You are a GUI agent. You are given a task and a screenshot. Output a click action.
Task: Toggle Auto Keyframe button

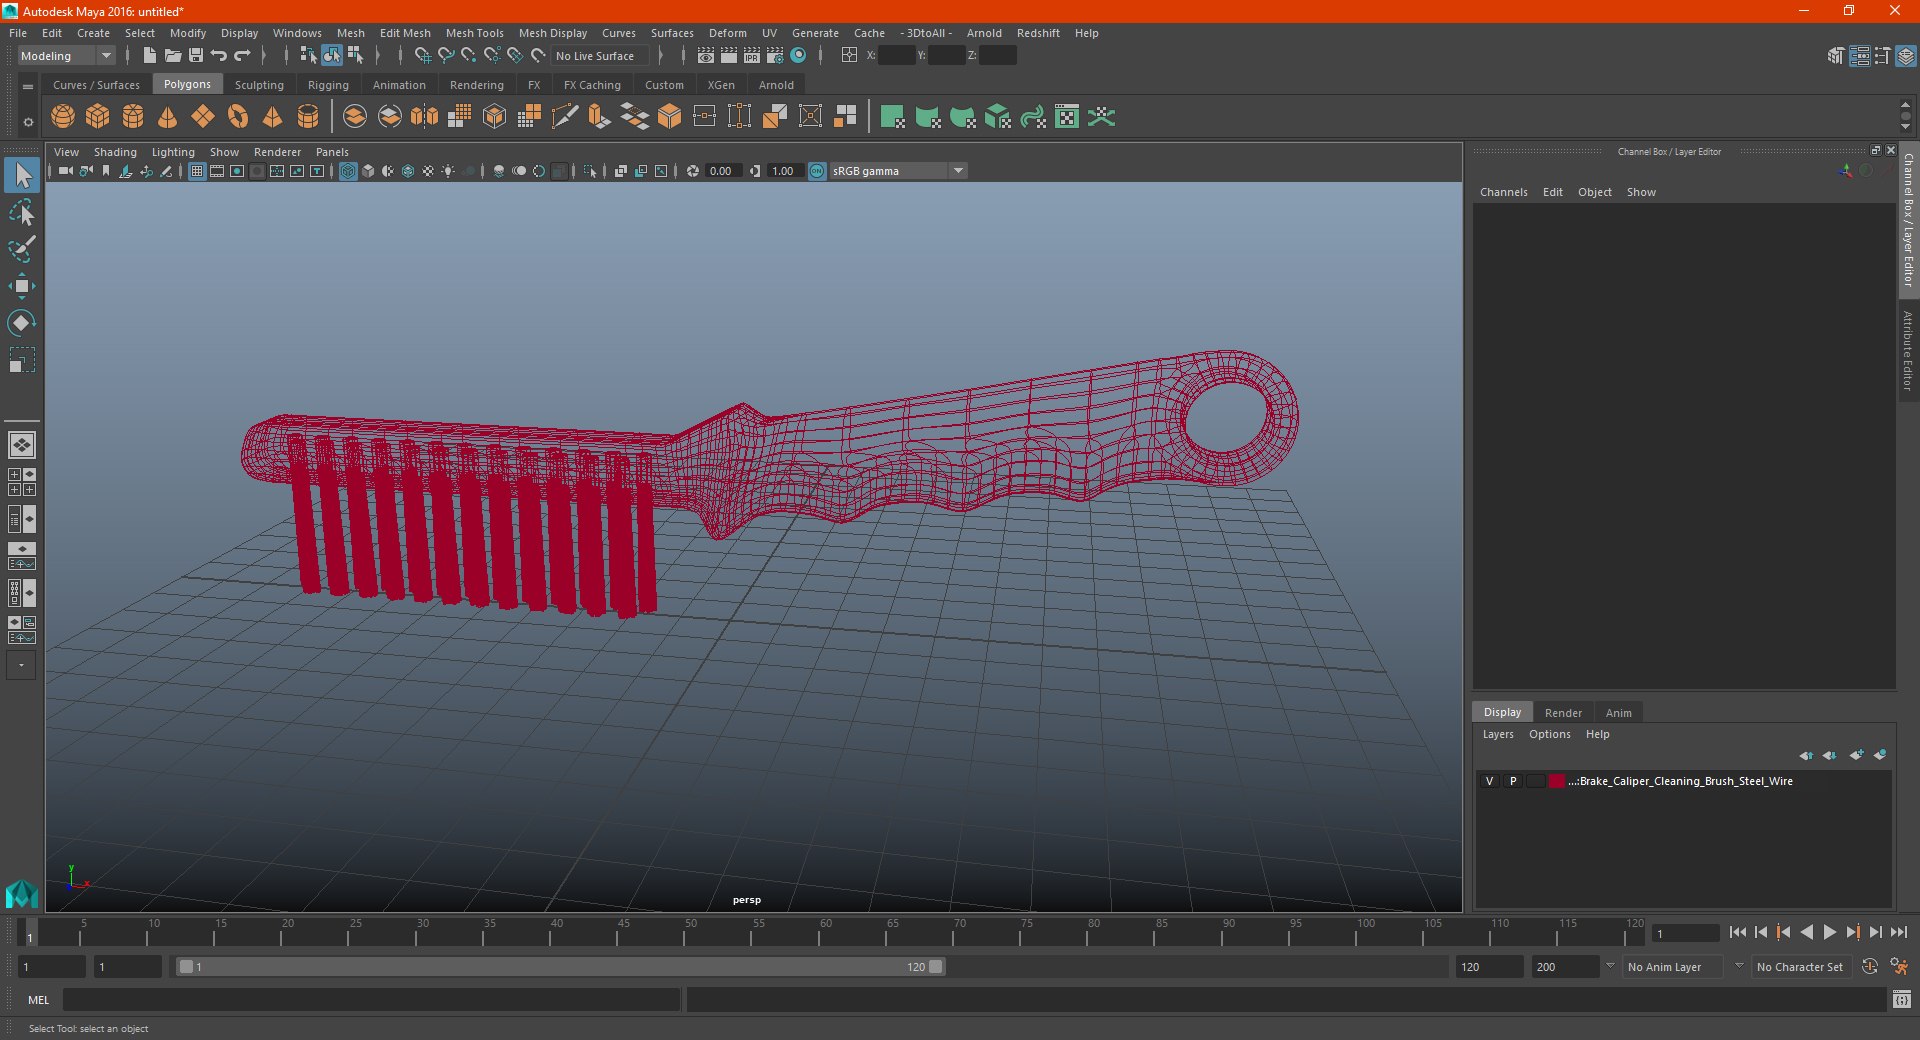(x=1869, y=967)
